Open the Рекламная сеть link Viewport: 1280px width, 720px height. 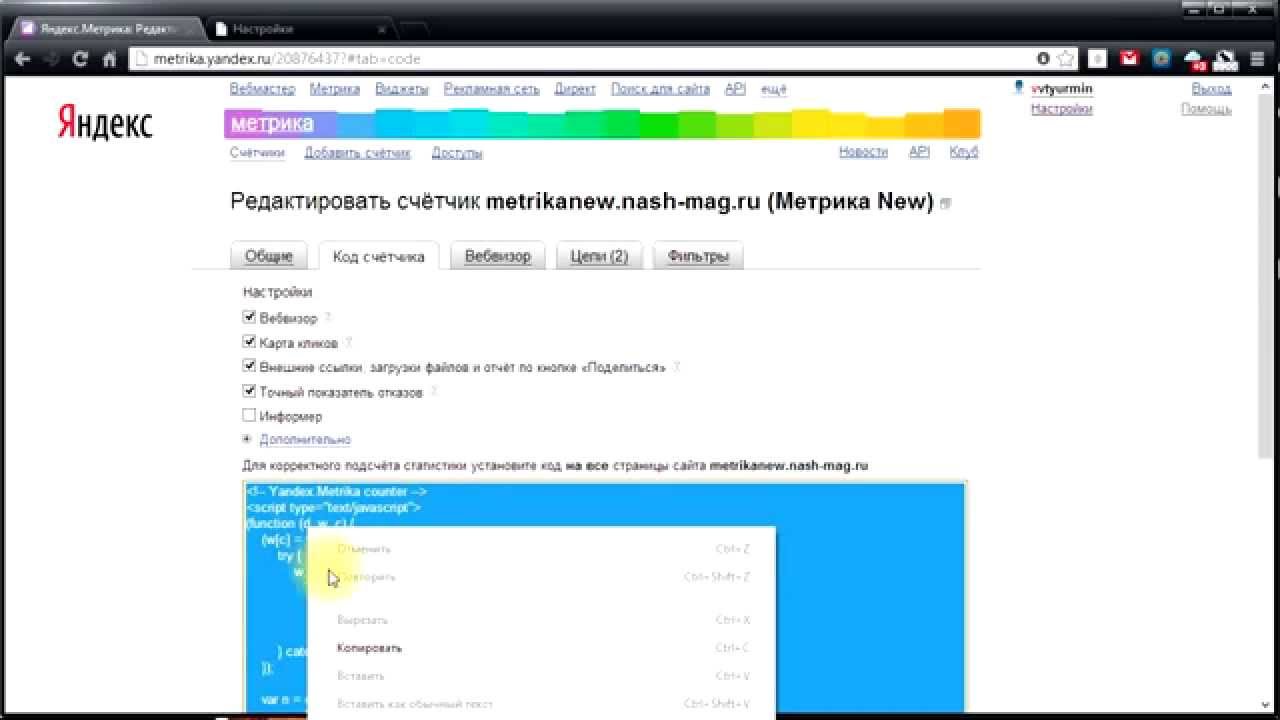pyautogui.click(x=491, y=89)
